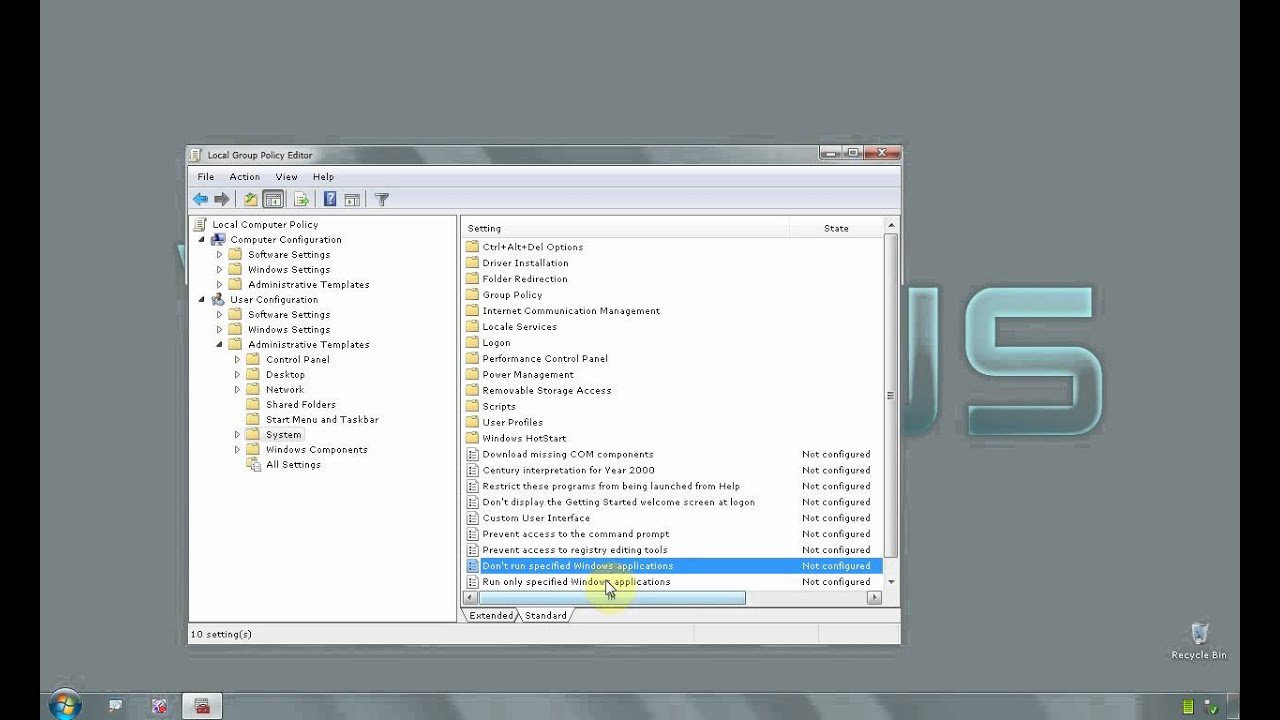Switch to the Standard tab

click(x=545, y=615)
